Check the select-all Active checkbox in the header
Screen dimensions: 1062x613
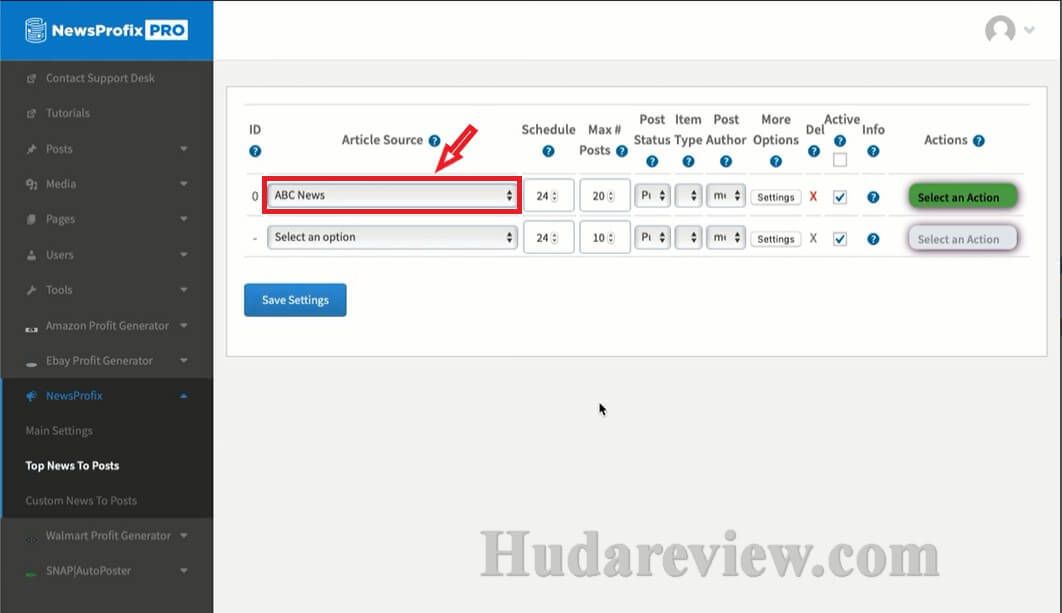point(840,161)
